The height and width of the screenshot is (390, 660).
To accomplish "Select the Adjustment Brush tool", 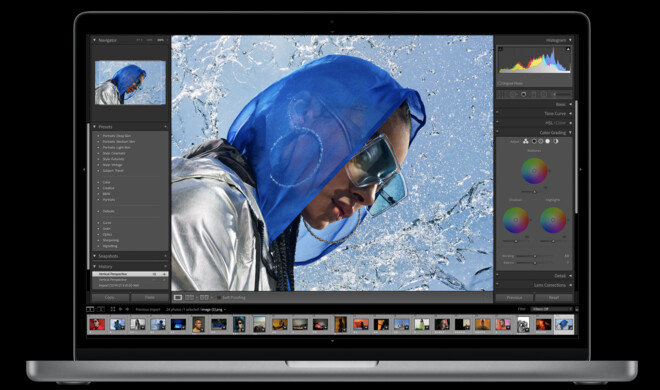I will 562,94.
